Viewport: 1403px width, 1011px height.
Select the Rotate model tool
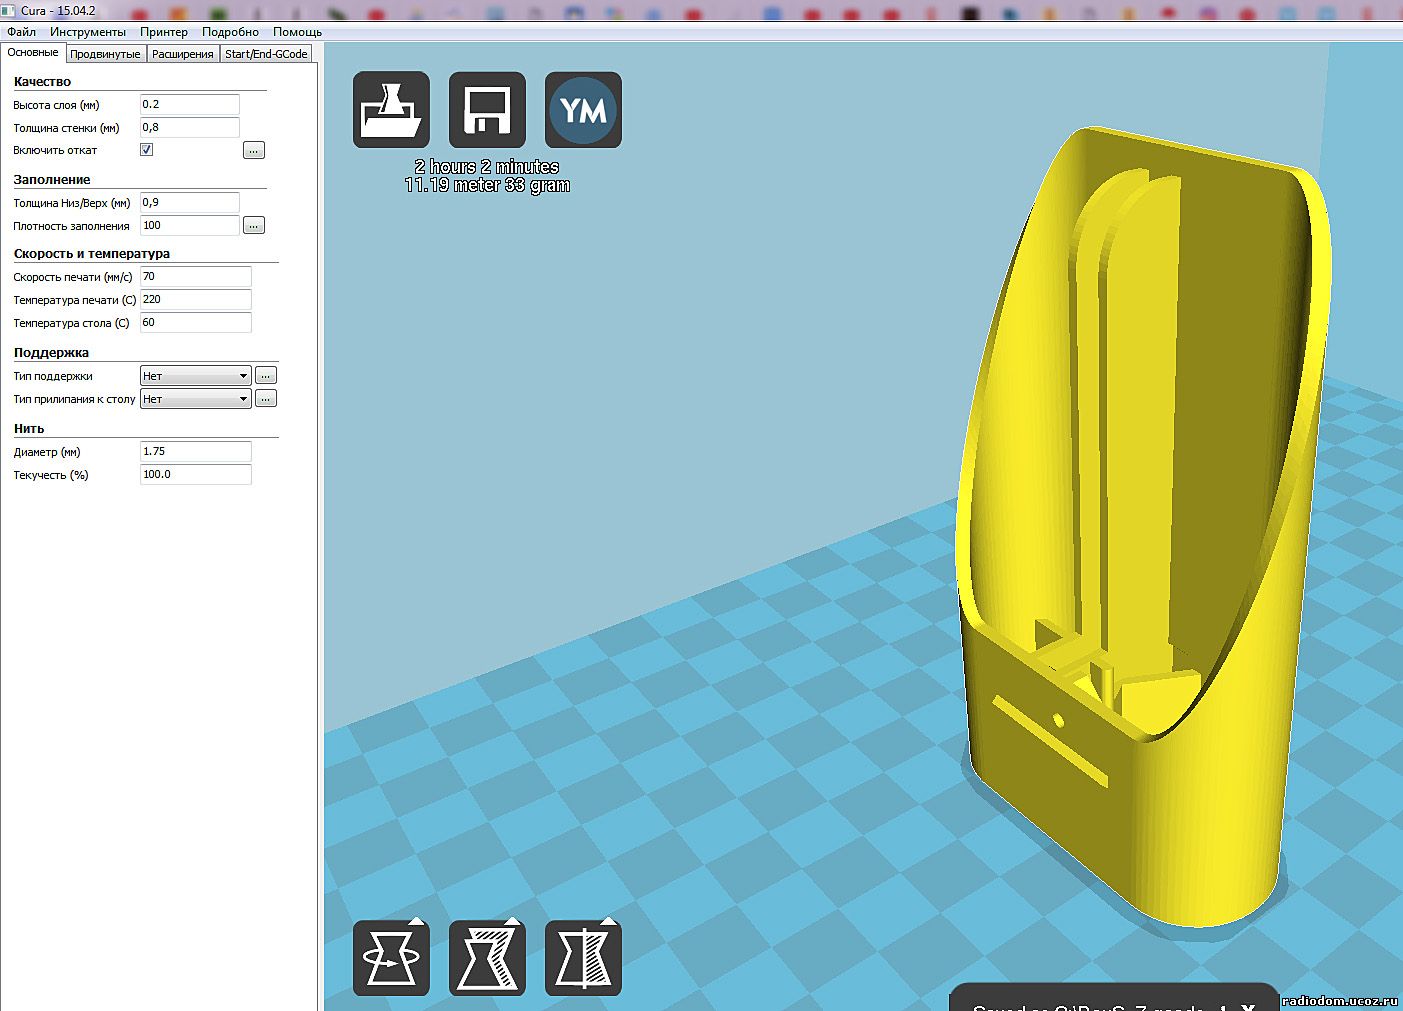point(391,958)
